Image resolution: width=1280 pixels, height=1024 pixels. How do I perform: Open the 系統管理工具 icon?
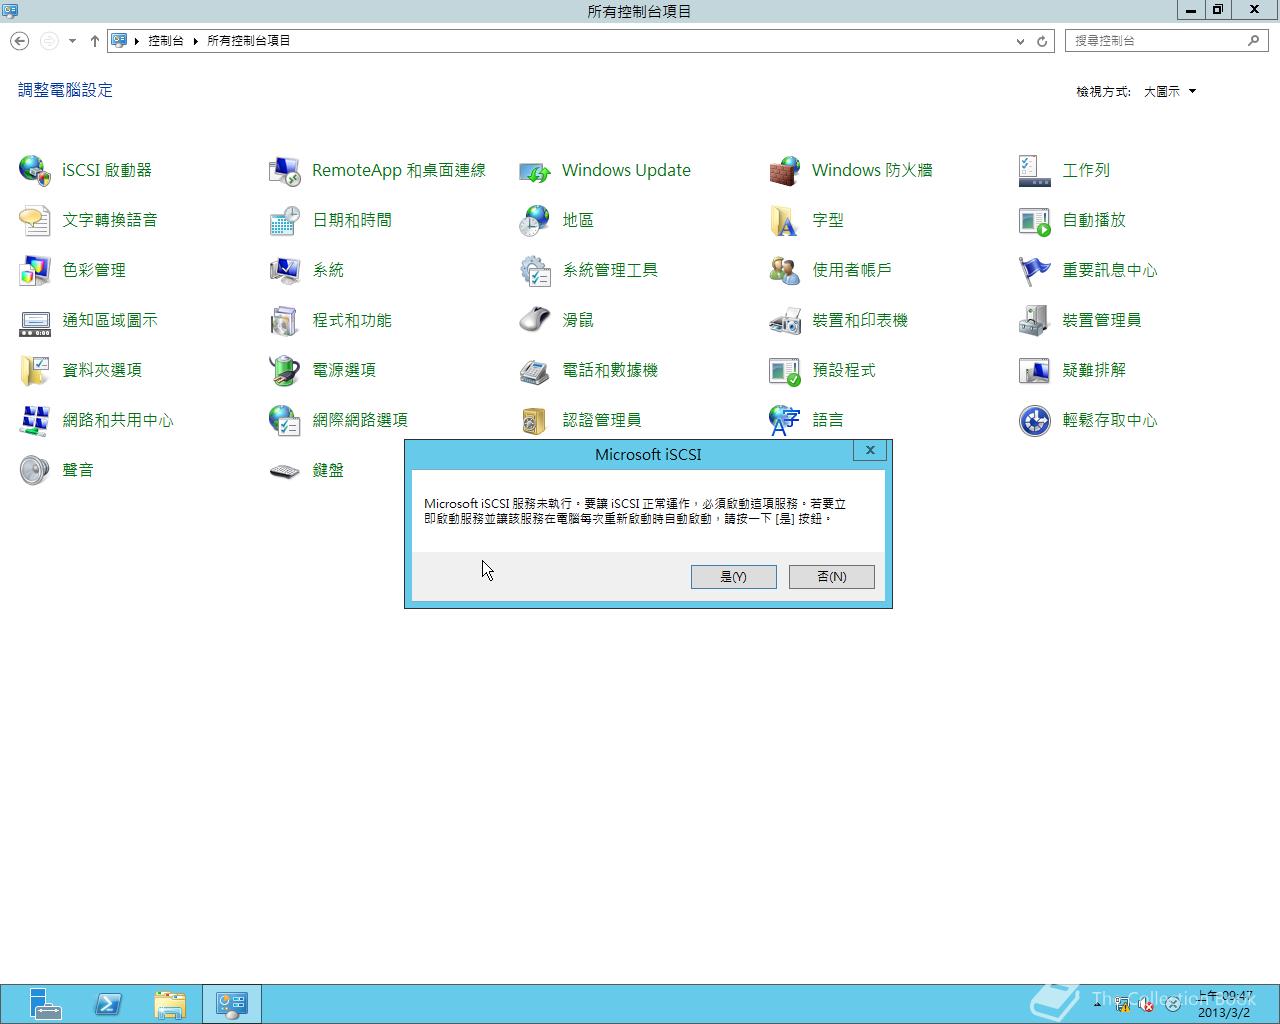[535, 270]
